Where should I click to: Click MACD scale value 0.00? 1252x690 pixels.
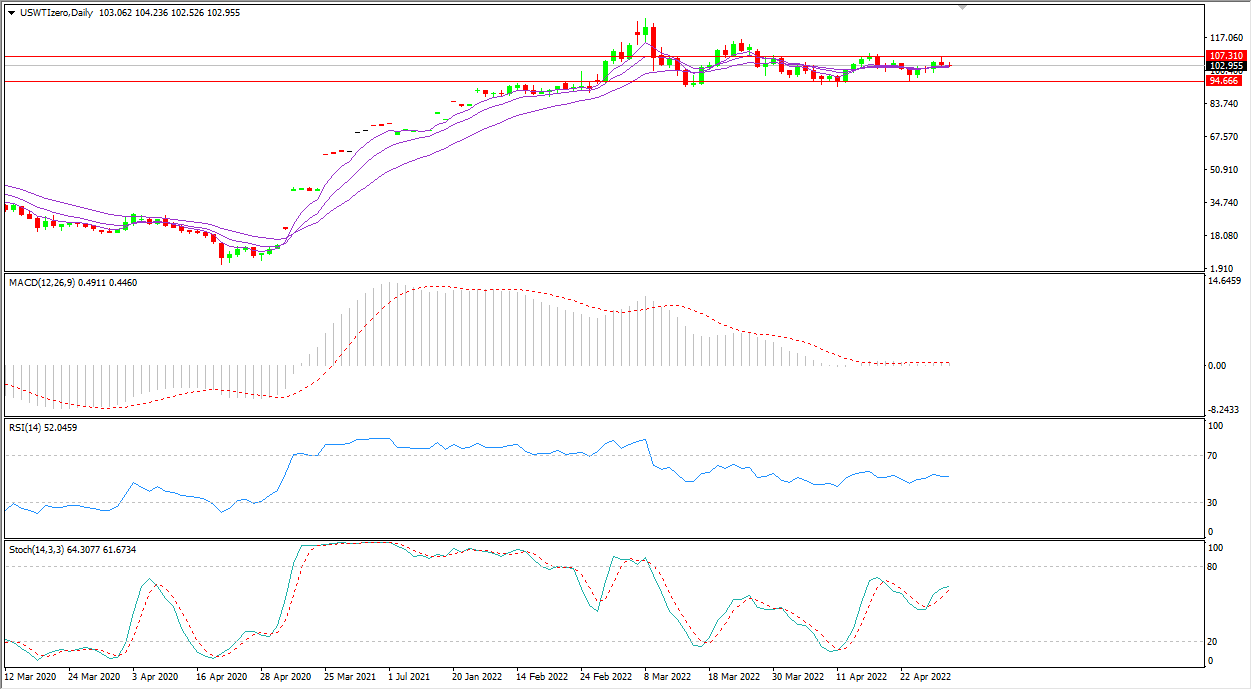point(1218,366)
